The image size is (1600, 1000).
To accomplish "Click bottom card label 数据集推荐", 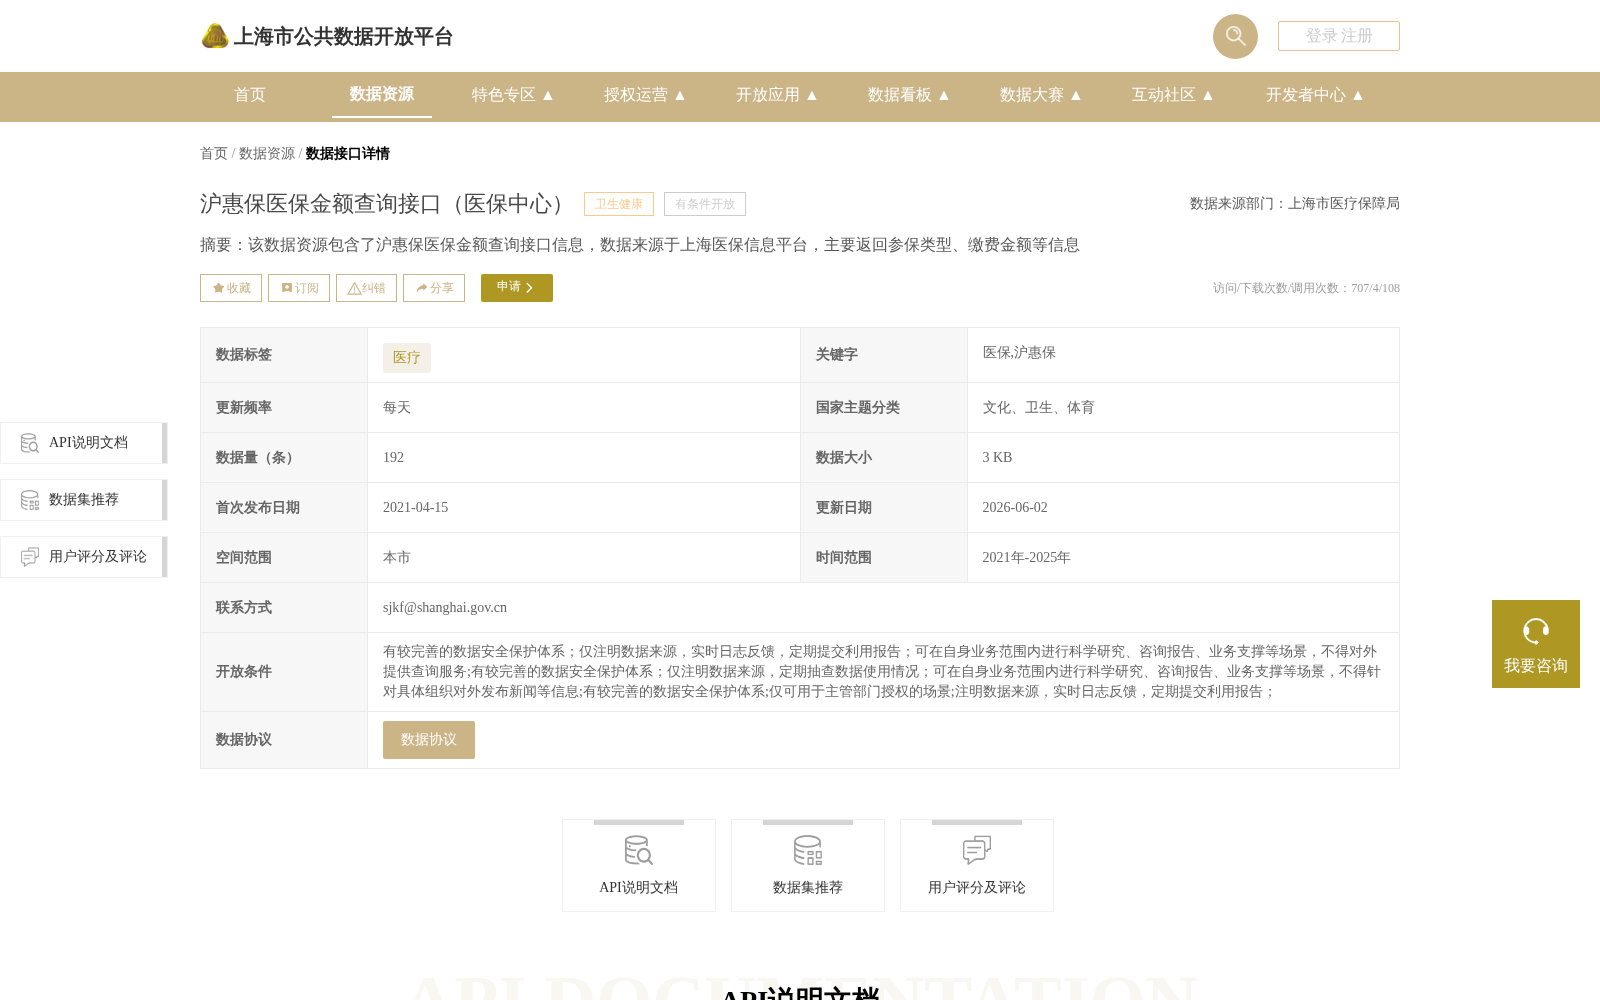I will tap(808, 888).
